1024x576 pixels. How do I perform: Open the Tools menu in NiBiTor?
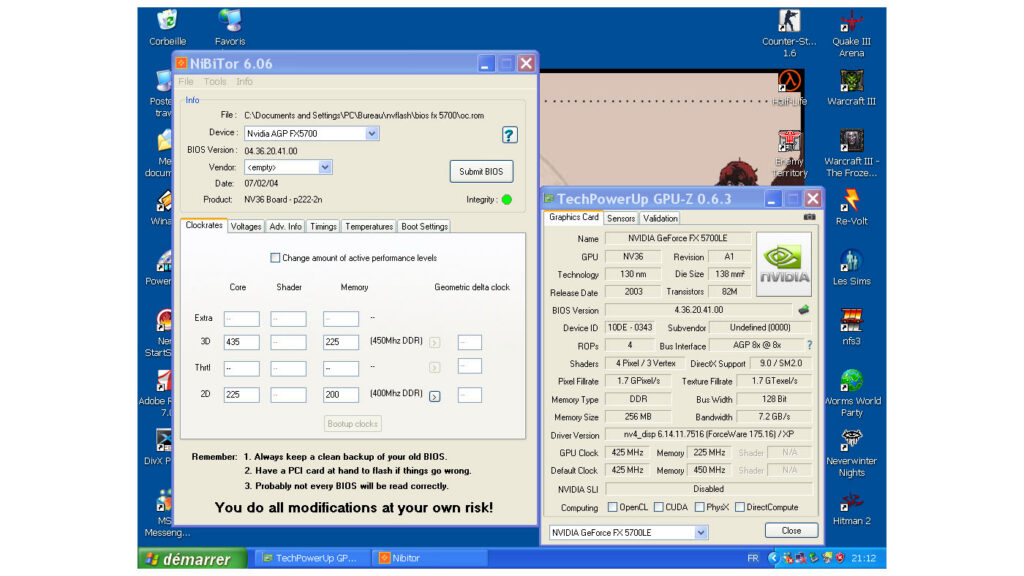214,82
